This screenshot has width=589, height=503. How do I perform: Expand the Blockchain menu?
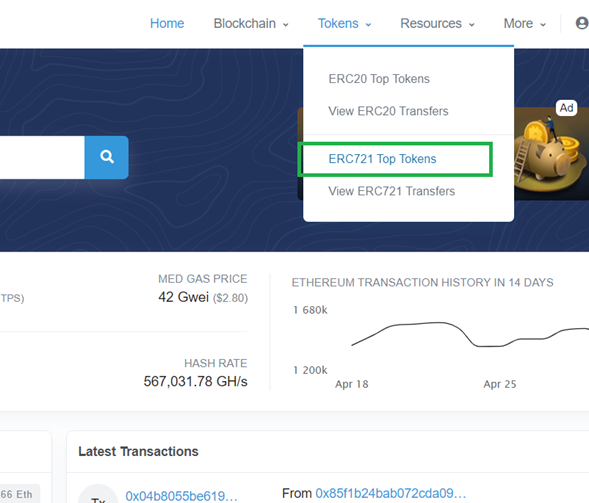point(251,23)
